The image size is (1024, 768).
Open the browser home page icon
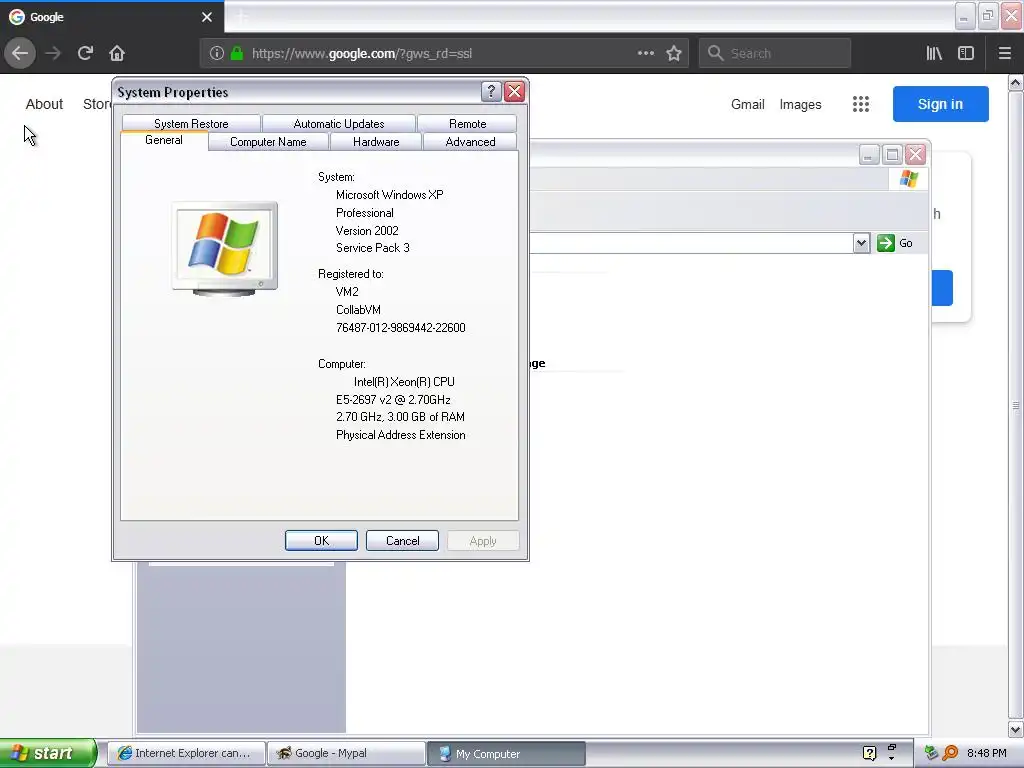tap(117, 53)
